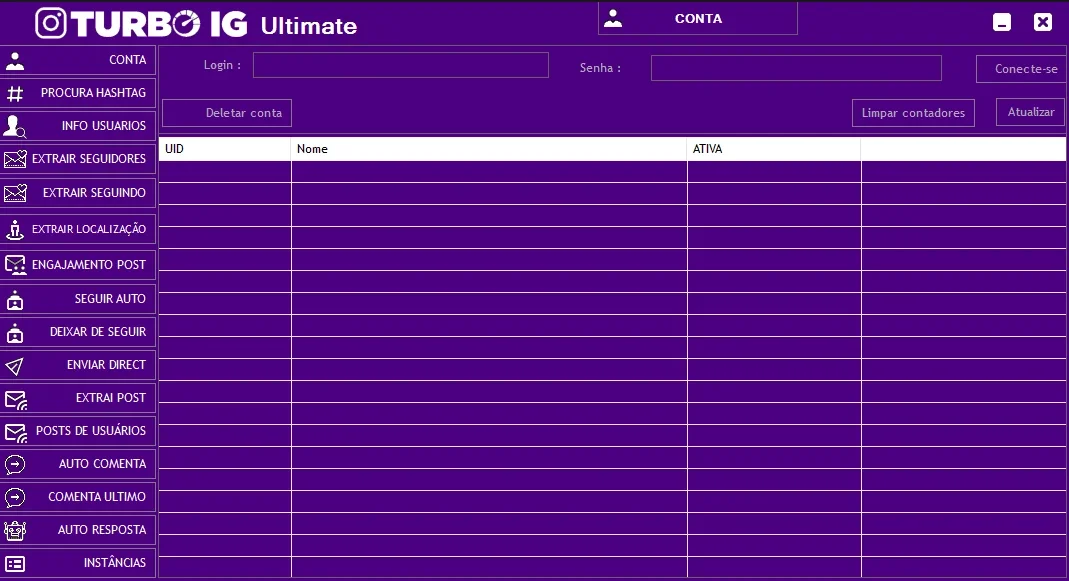Click the envelope icon beside Extrair Seguidores

tap(15, 159)
